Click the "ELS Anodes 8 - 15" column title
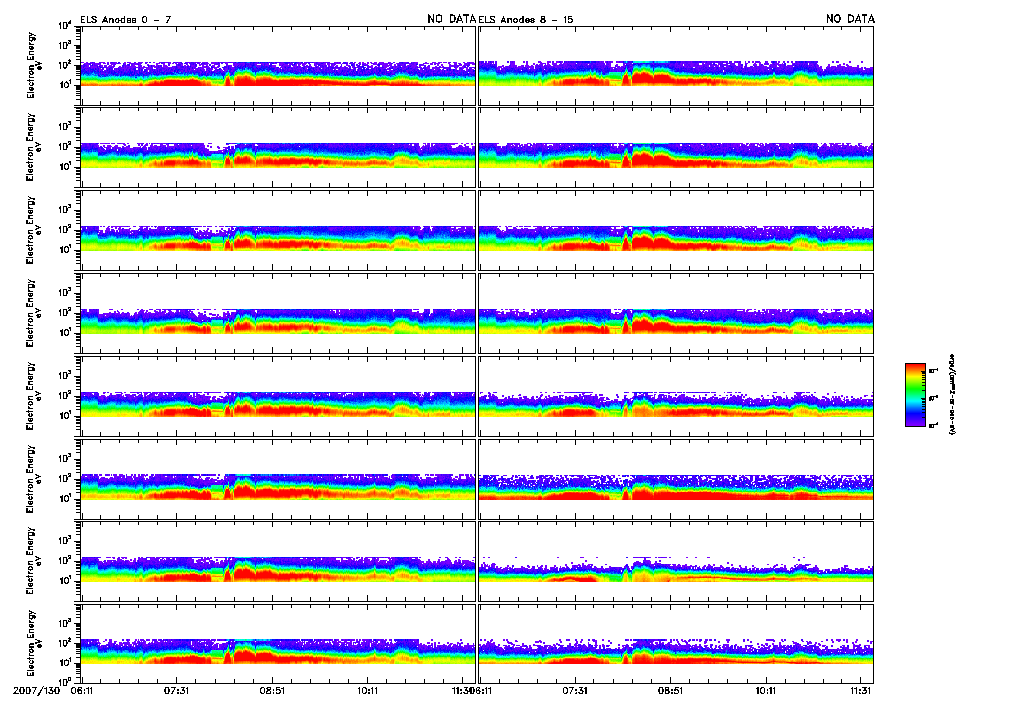 [526, 20]
